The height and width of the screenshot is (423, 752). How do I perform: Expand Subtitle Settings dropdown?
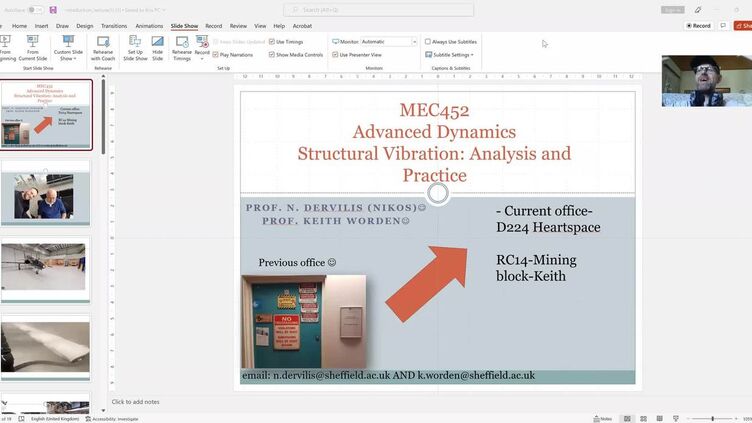point(450,55)
